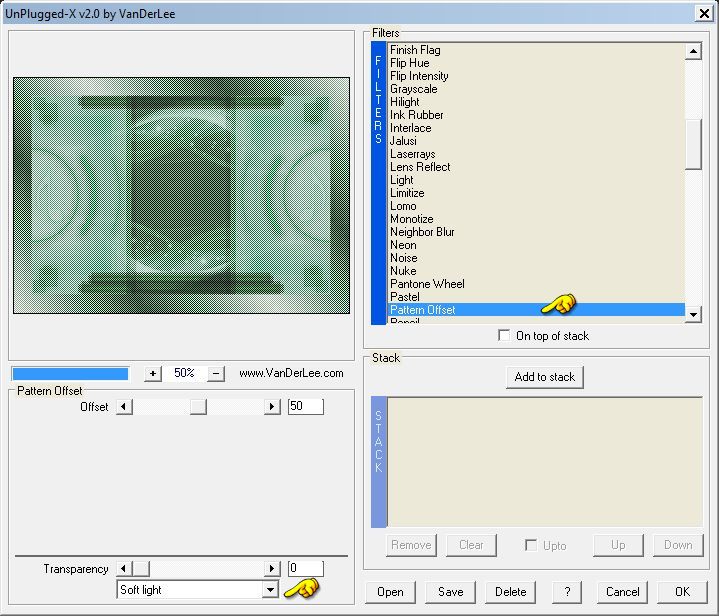Click the Clear stack button
Screen dimensions: 719x616
[x=471, y=545]
